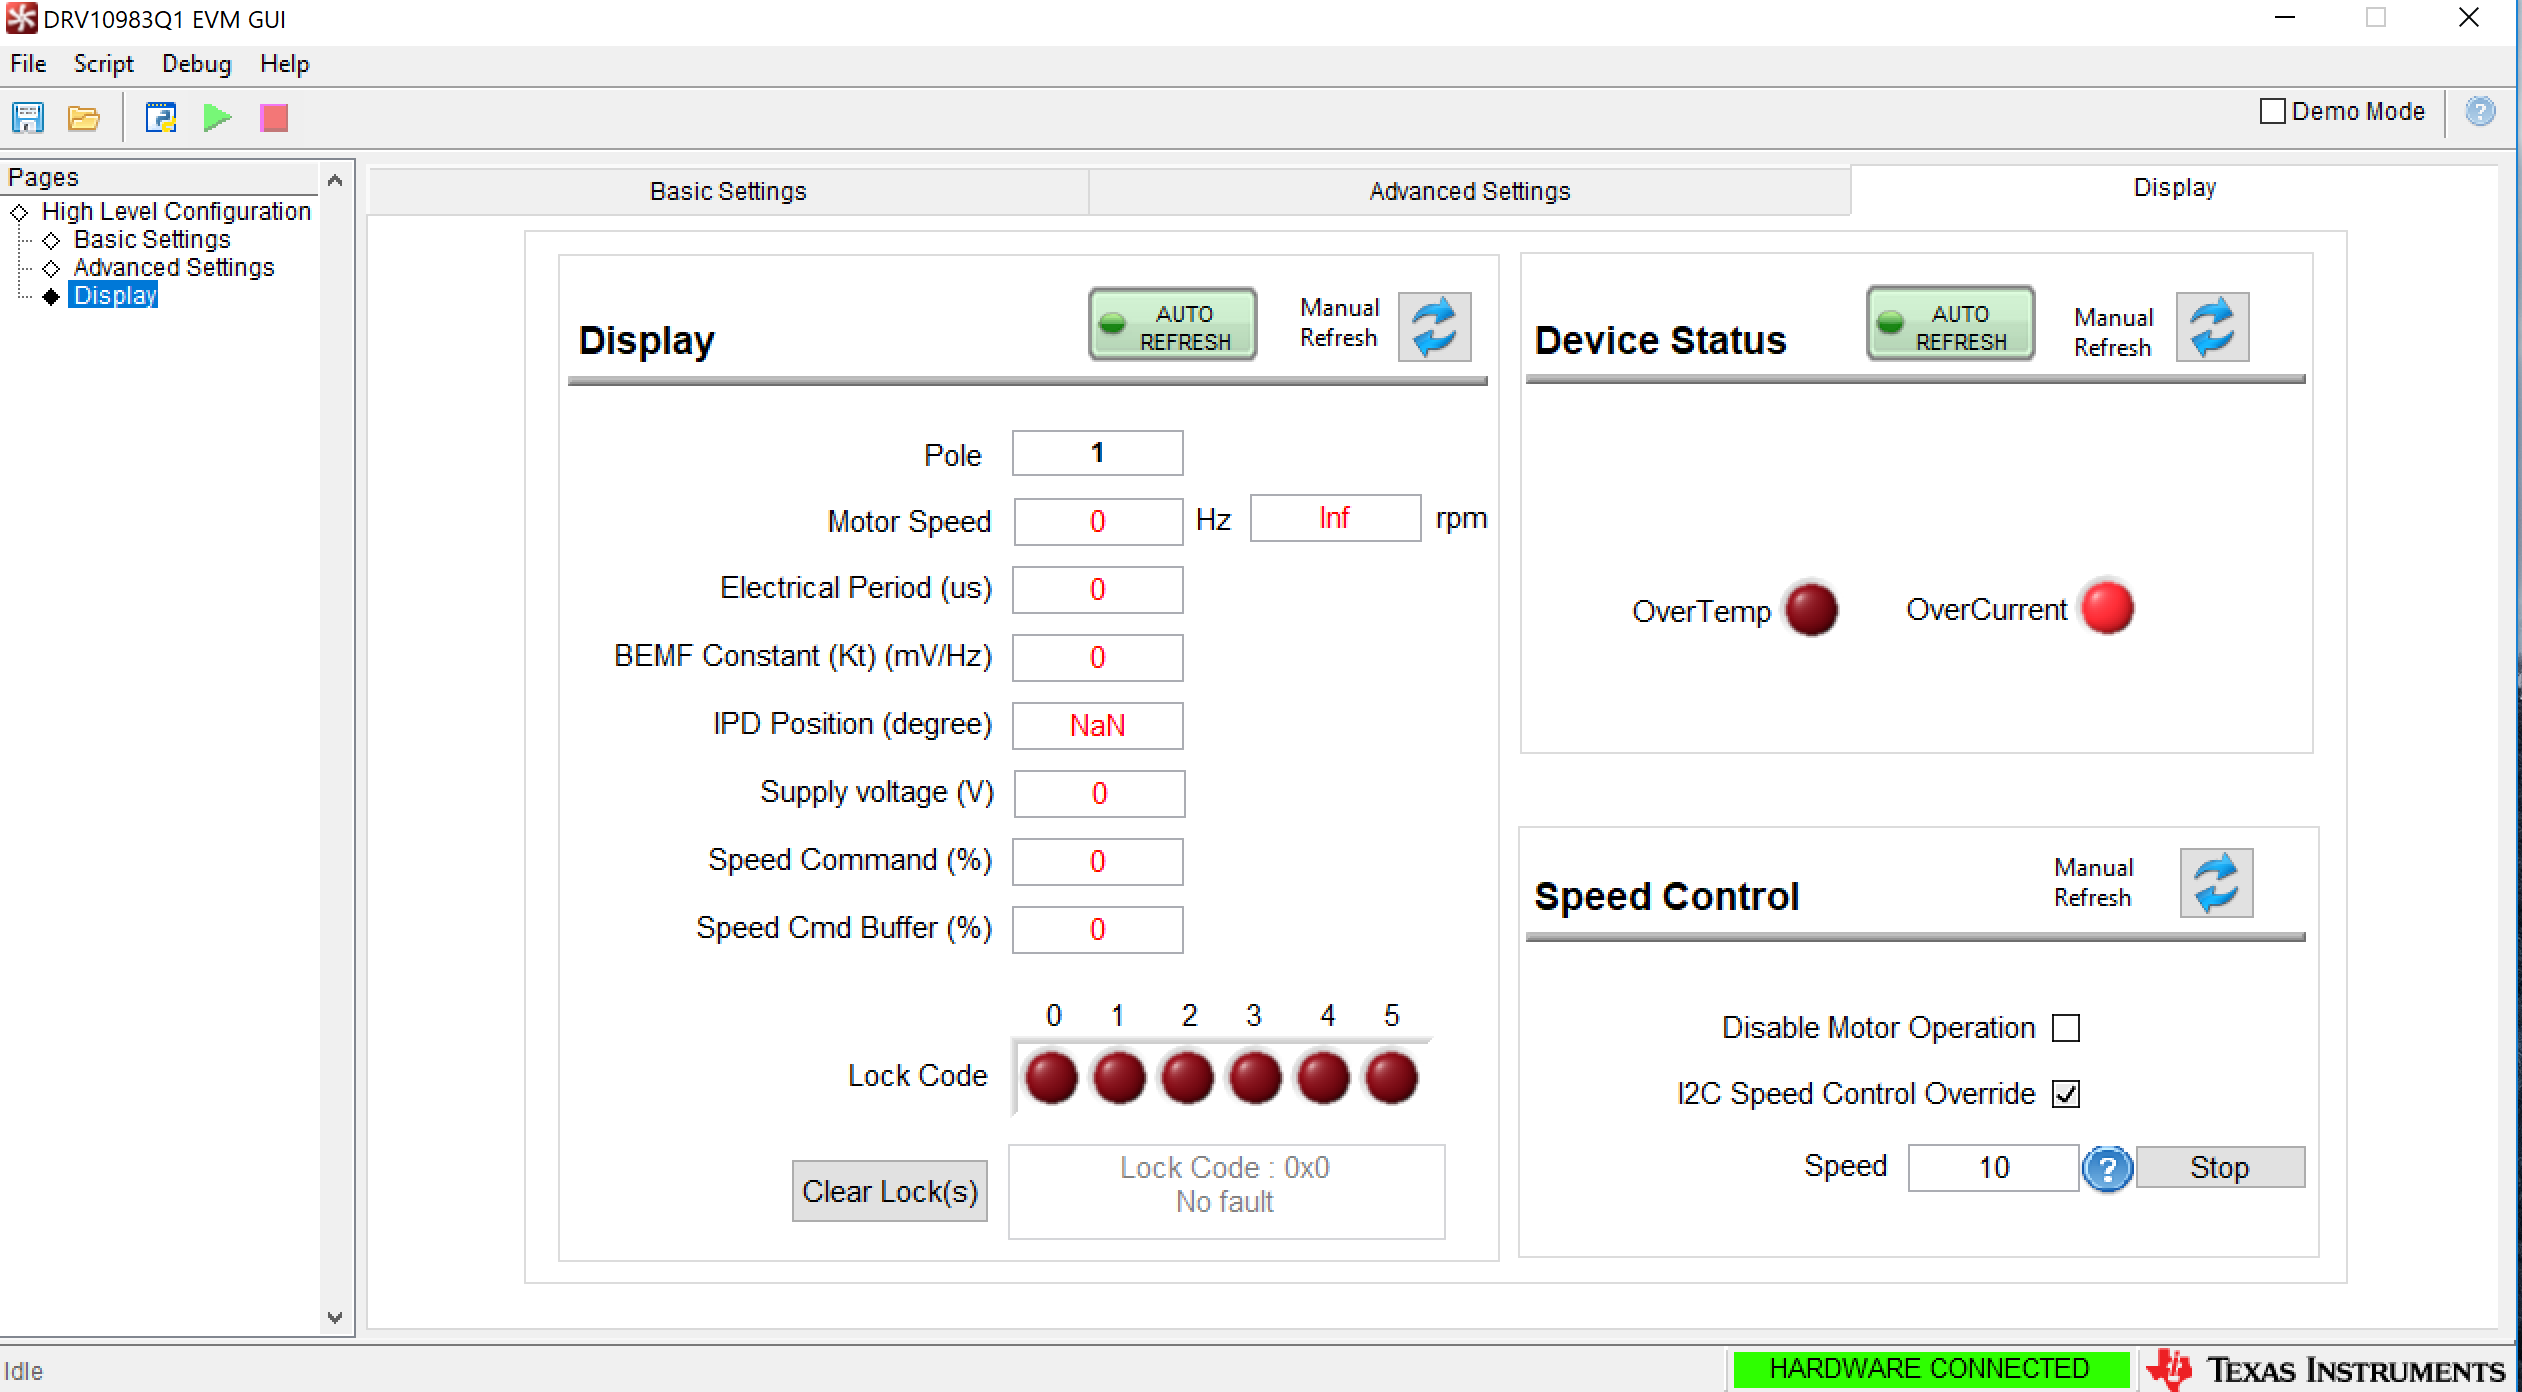The image size is (2522, 1392).
Task: Click the Pages panel scroll-down arrow
Action: pyautogui.click(x=336, y=1318)
